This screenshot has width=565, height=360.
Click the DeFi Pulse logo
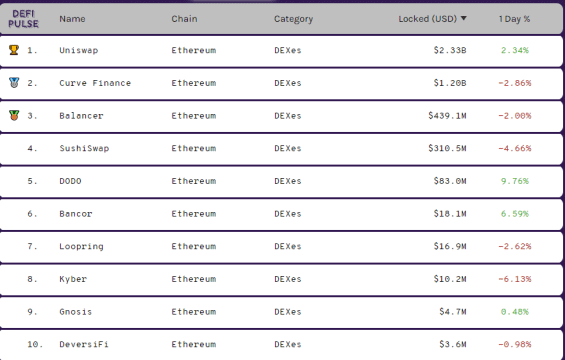23,19
